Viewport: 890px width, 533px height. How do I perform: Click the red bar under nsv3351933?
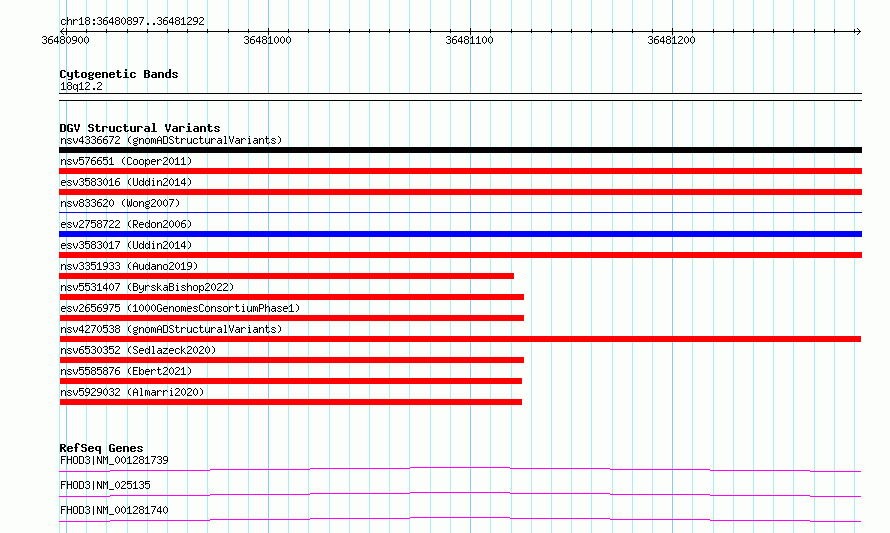coord(287,276)
